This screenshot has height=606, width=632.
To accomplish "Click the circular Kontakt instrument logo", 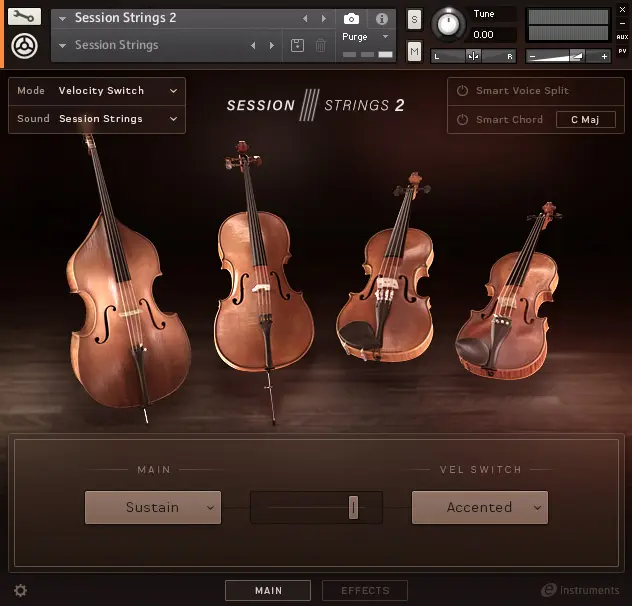I will (x=24, y=46).
